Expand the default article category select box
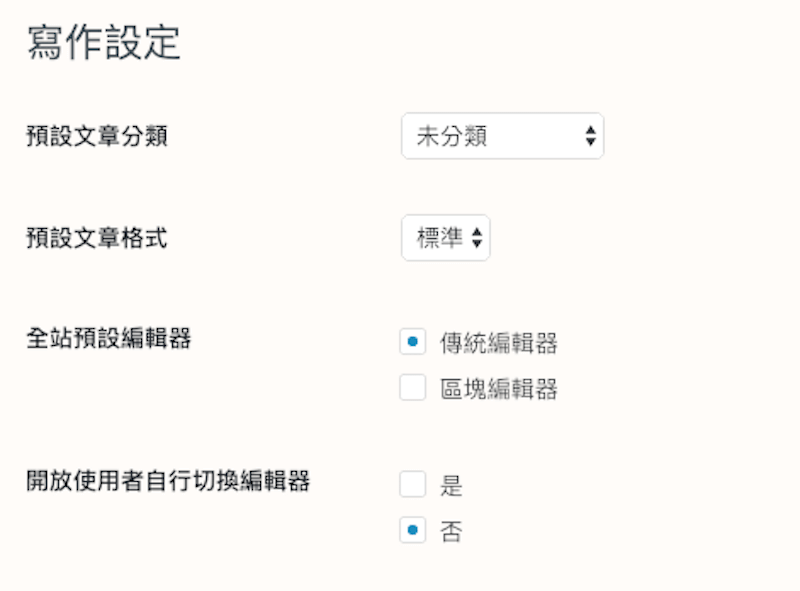This screenshot has height=591, width=800. (x=502, y=136)
